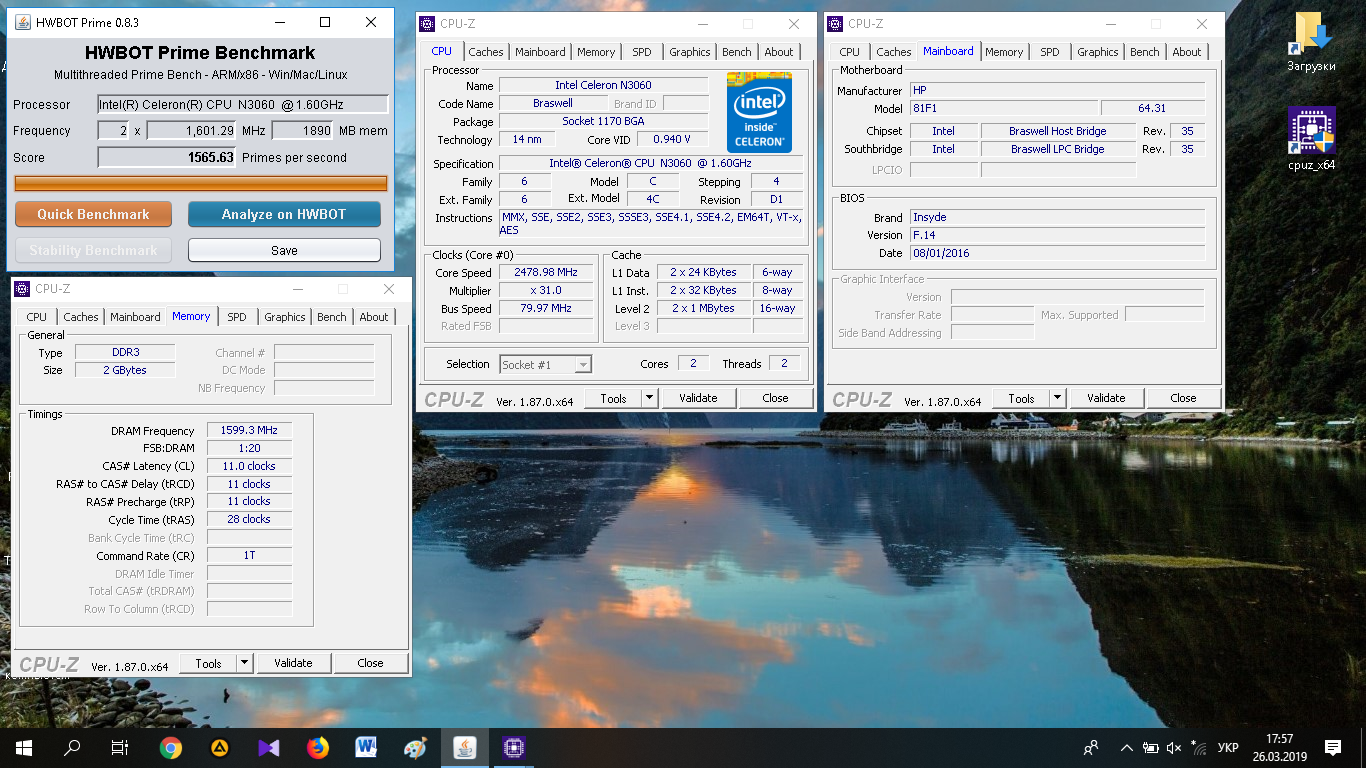Click the Core Speed value 2478.98 MHz
This screenshot has width=1366, height=768.
click(546, 272)
